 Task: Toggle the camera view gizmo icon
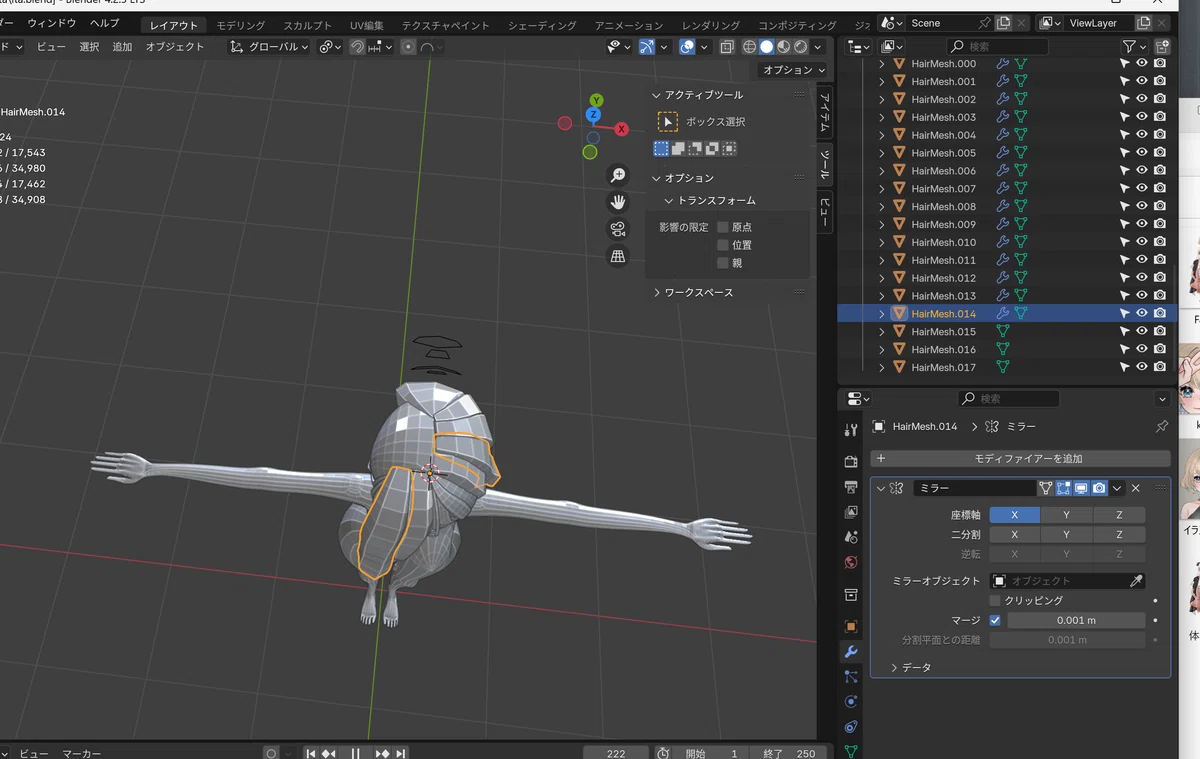coord(618,229)
